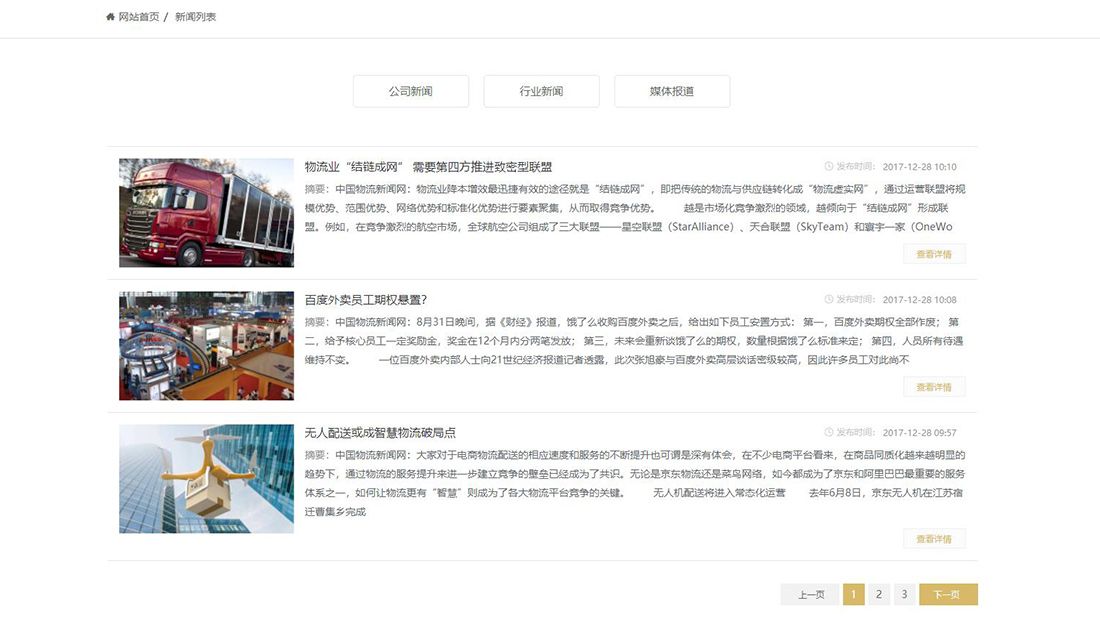1100x618 pixels.
Task: Click 查看详情 for the 百度外卖 article
Action: [934, 387]
